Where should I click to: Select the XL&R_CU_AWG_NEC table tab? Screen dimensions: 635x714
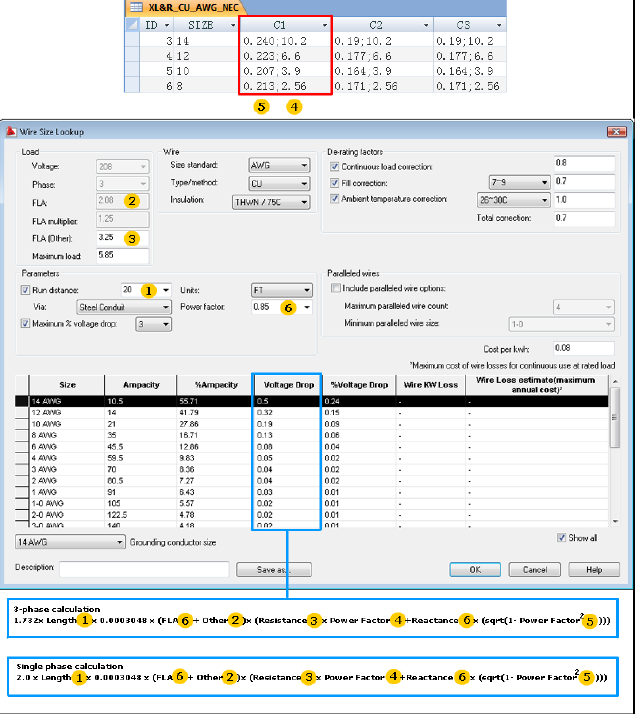pos(187,7)
